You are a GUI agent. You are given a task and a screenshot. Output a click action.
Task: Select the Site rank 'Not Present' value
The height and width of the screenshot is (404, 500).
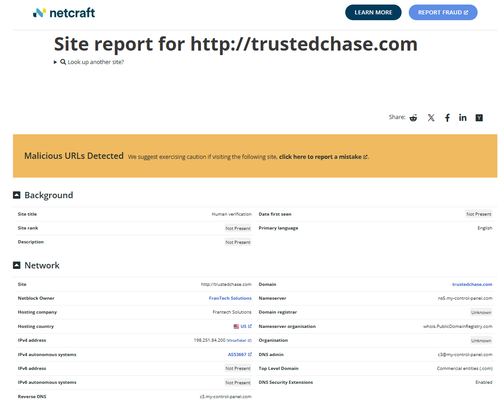(238, 228)
